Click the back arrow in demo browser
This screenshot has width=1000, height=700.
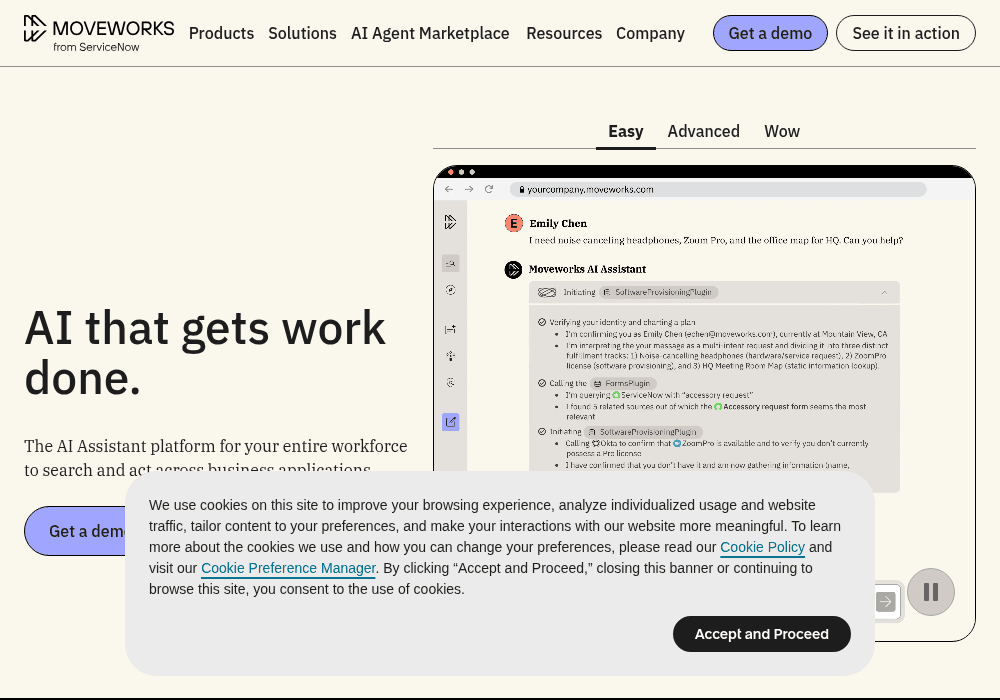pyautogui.click(x=449, y=189)
